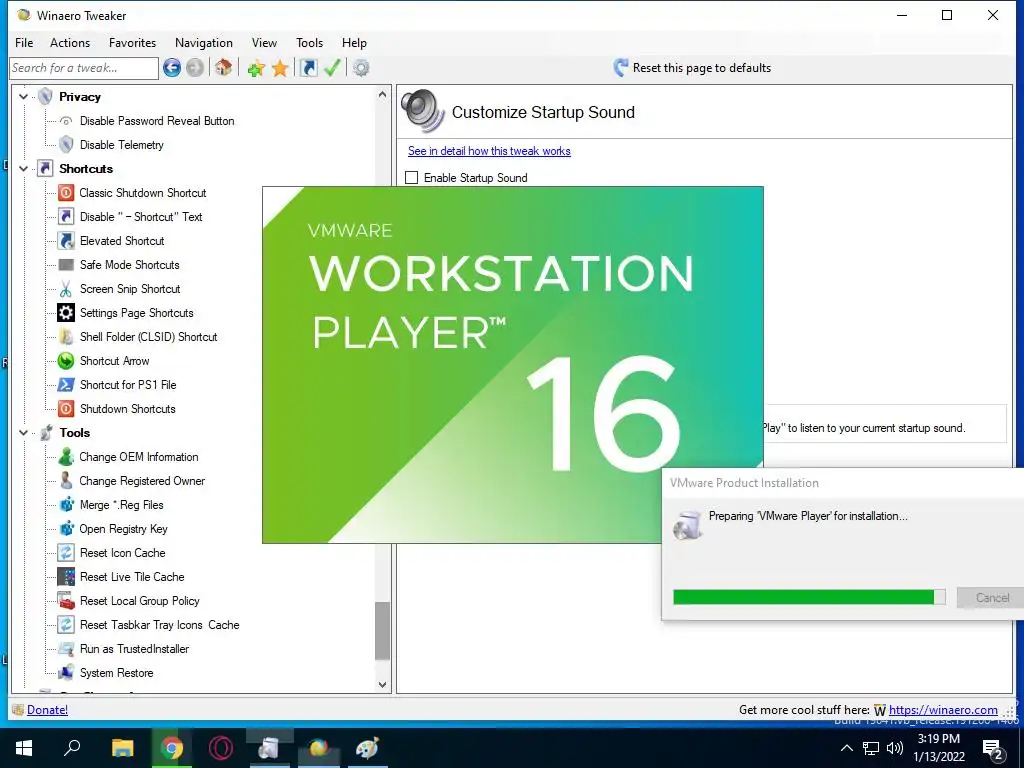Image resolution: width=1024 pixels, height=768 pixels.
Task: Click Settings Page Shortcuts gear icon
Action: coord(66,313)
